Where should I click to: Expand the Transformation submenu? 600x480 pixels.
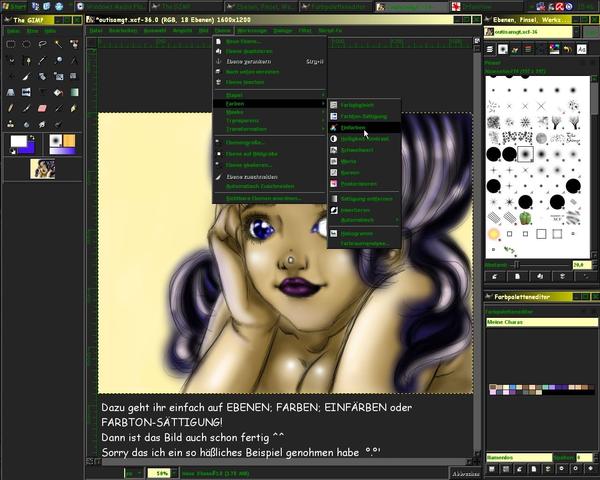tap(270, 129)
